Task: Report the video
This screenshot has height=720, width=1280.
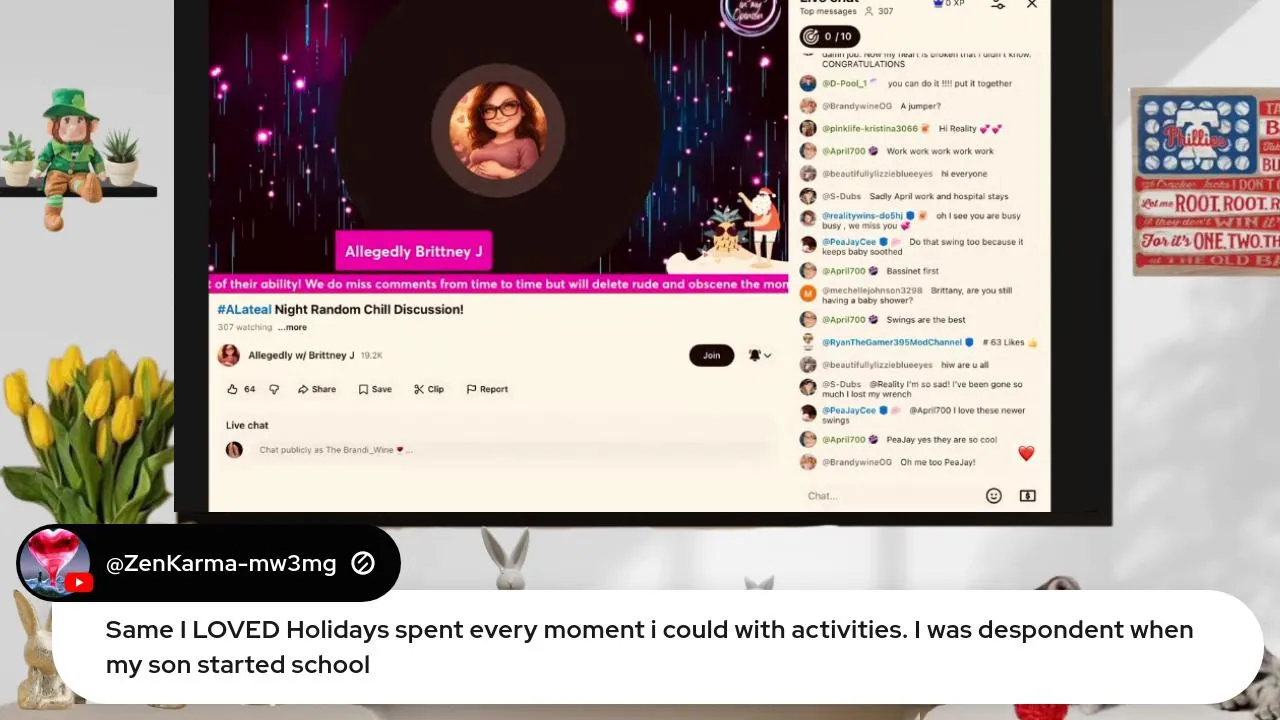Action: pyautogui.click(x=487, y=389)
